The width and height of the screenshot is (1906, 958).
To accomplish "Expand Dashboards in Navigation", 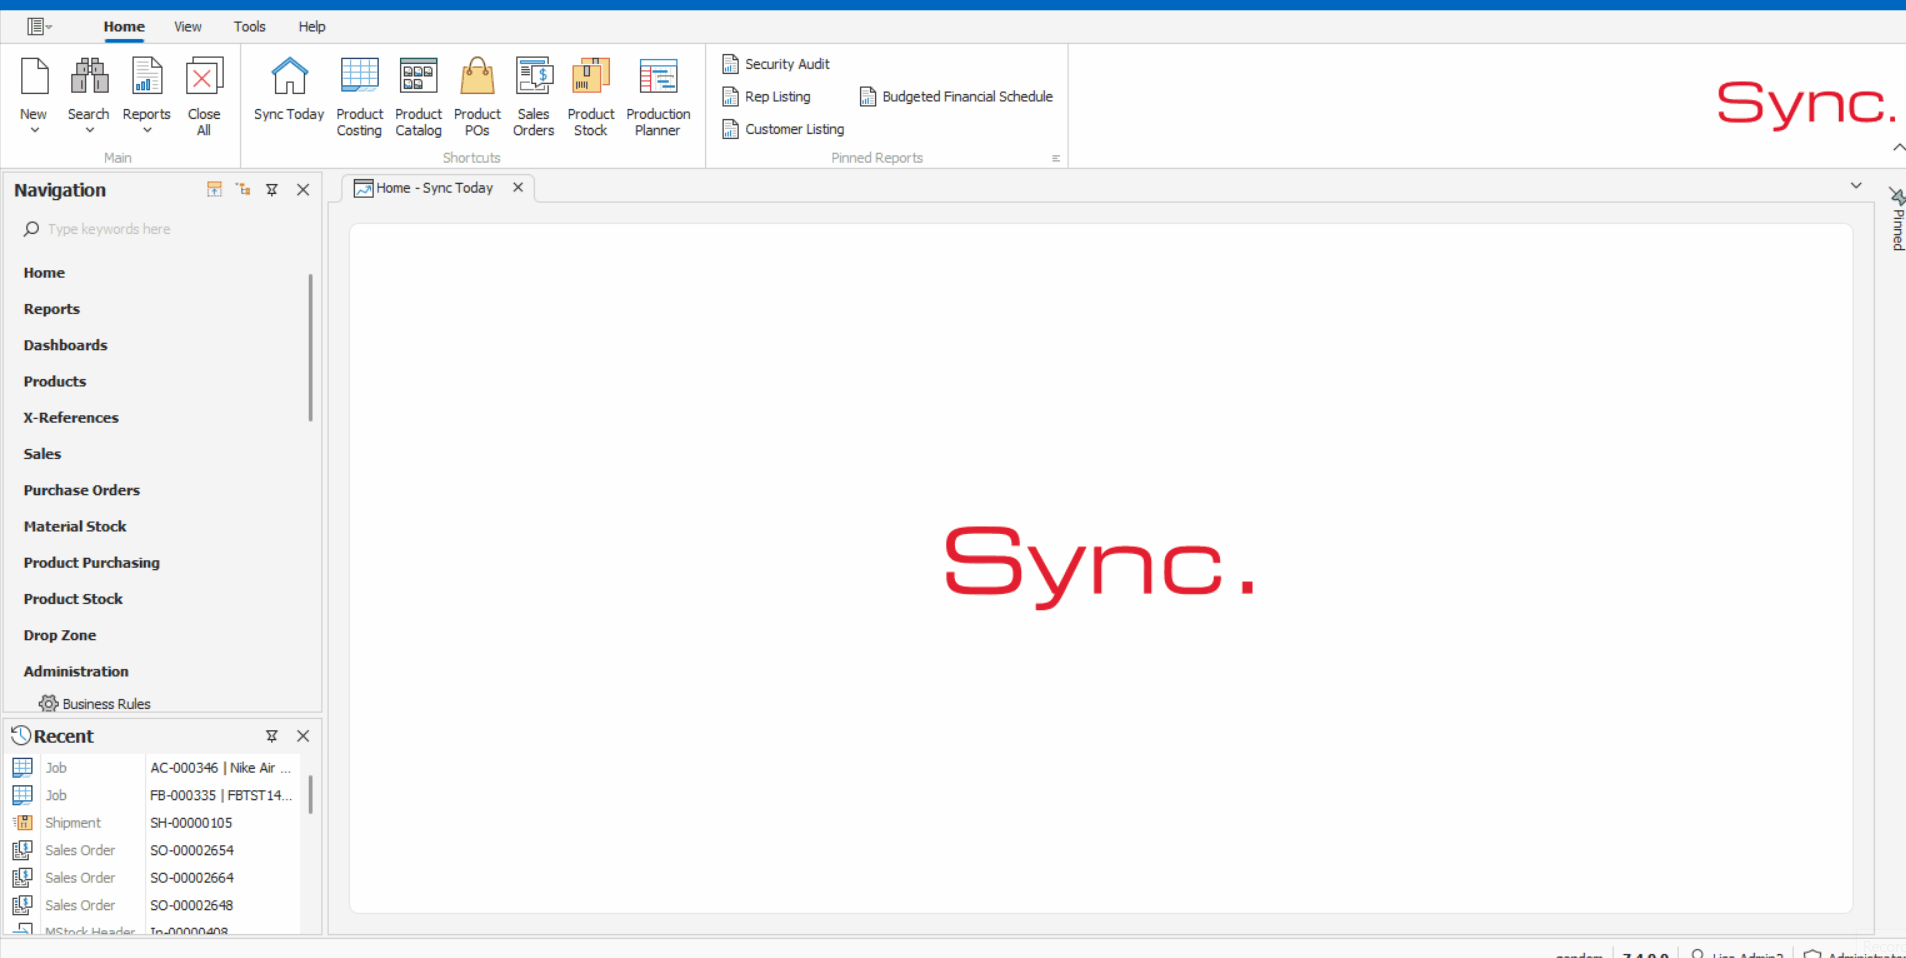I will [x=65, y=345].
